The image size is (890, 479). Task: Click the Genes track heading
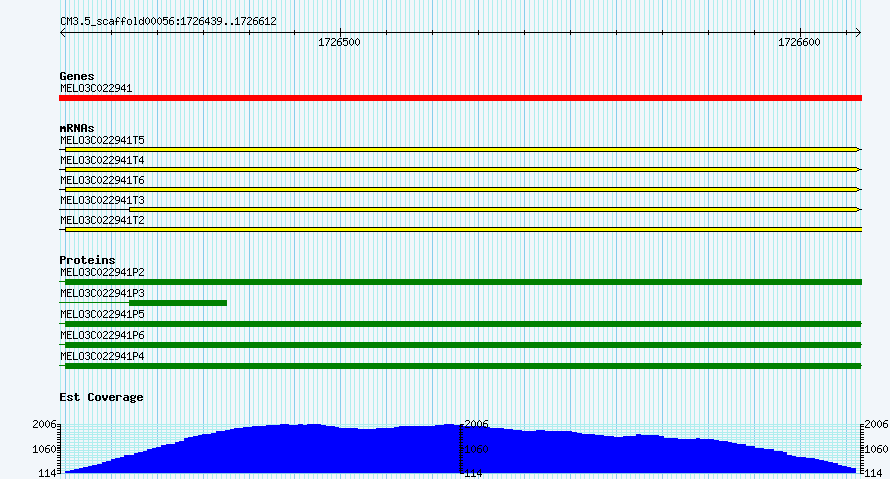[77, 76]
